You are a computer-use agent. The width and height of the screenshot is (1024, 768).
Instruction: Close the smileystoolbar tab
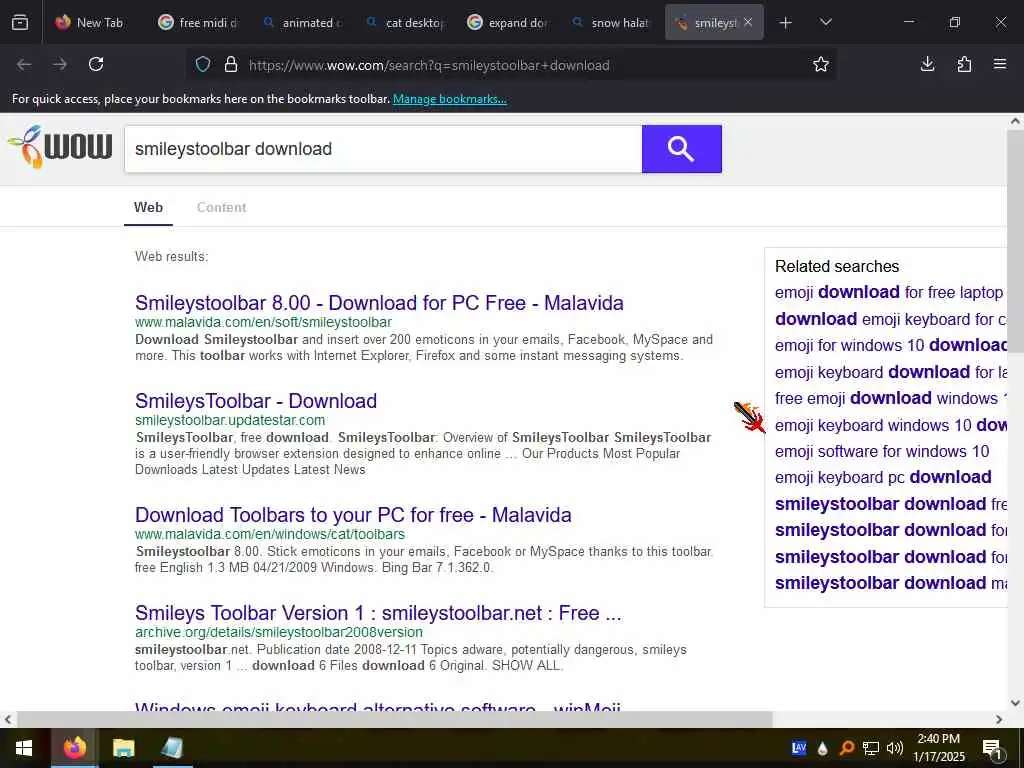pyautogui.click(x=748, y=22)
